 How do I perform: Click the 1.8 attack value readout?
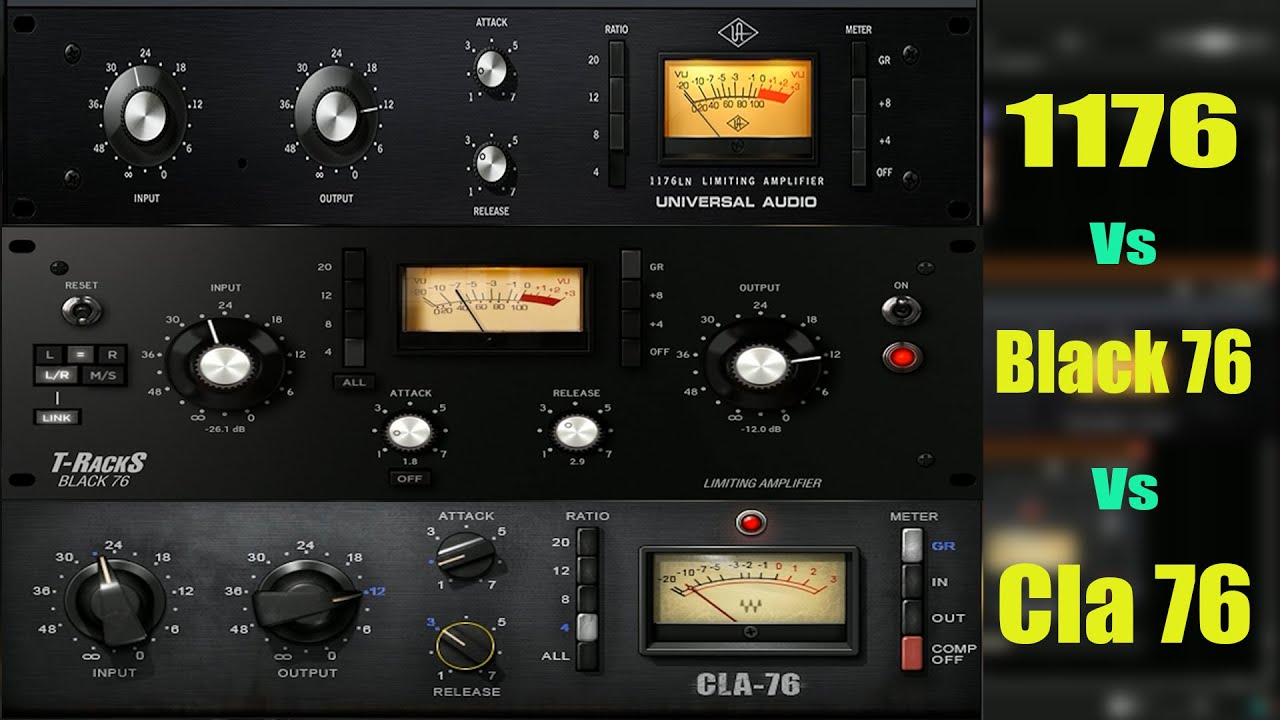point(409,462)
